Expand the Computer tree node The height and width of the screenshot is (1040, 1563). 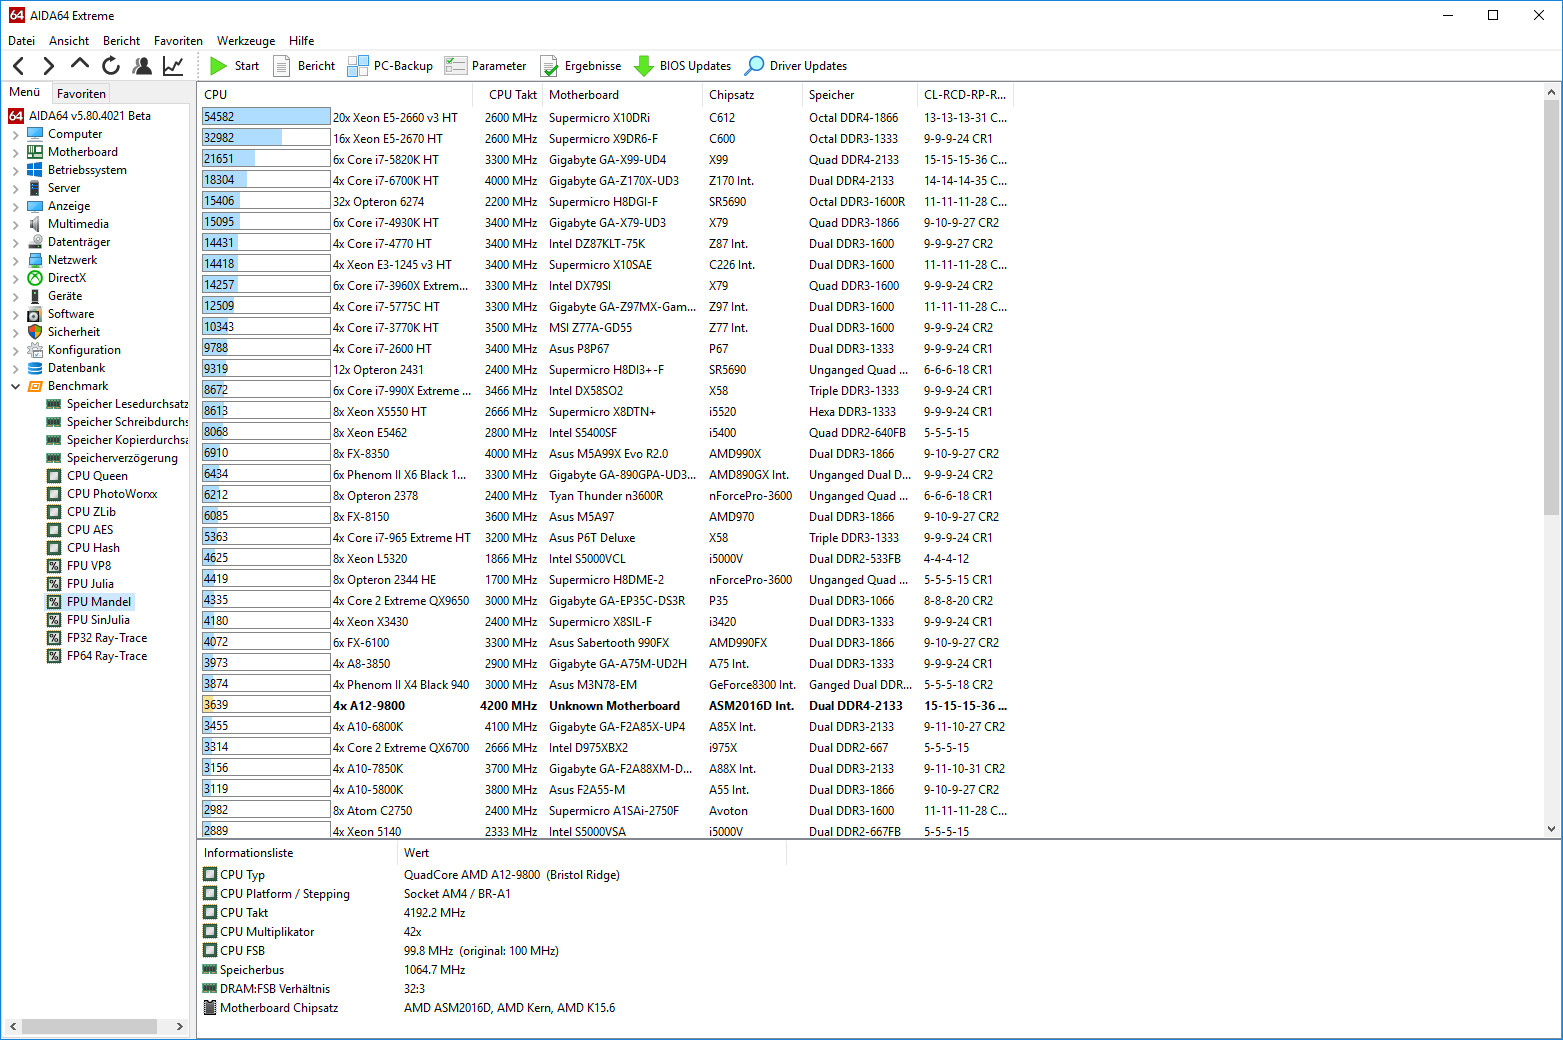click(15, 134)
